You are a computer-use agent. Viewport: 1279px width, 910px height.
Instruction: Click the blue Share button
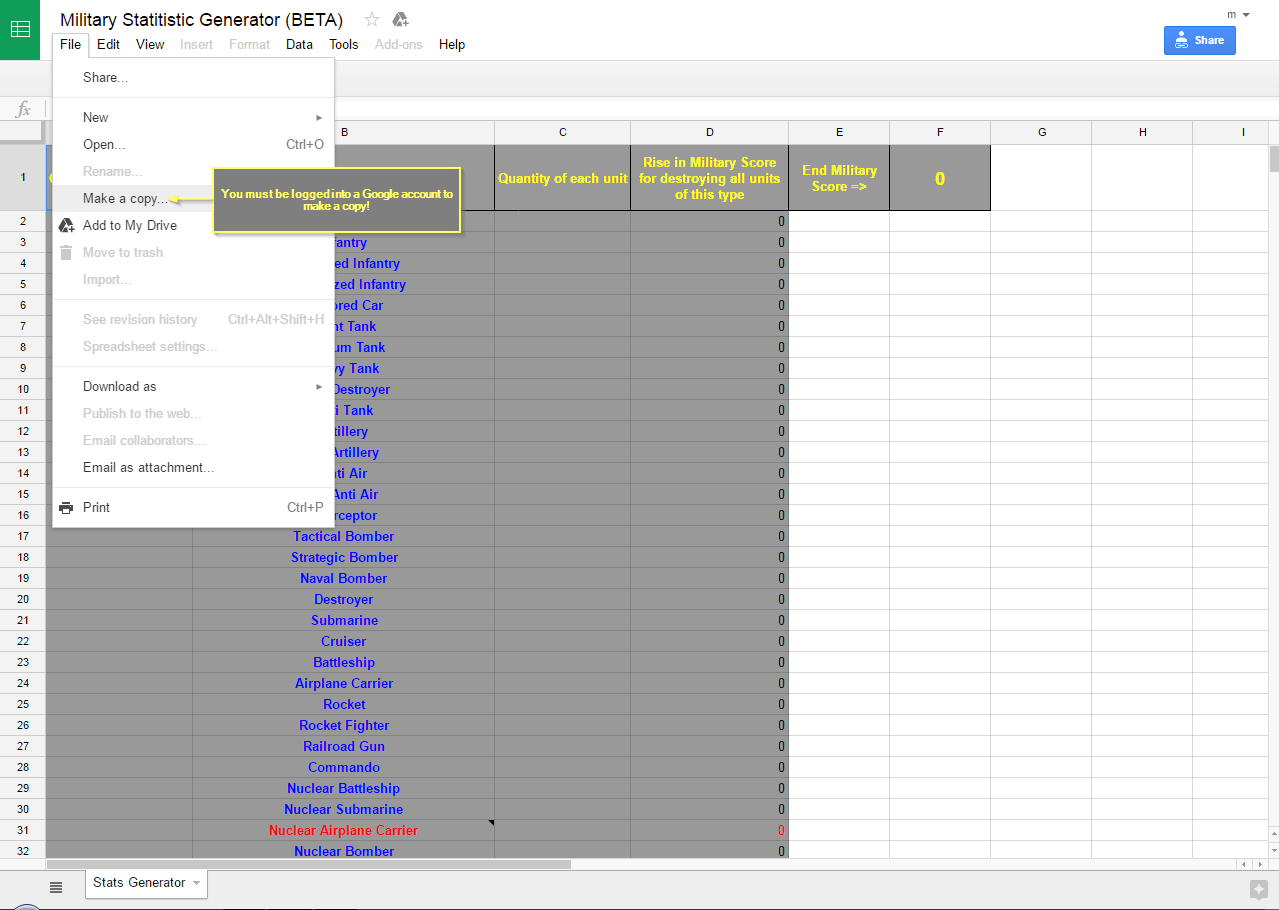coord(1200,40)
